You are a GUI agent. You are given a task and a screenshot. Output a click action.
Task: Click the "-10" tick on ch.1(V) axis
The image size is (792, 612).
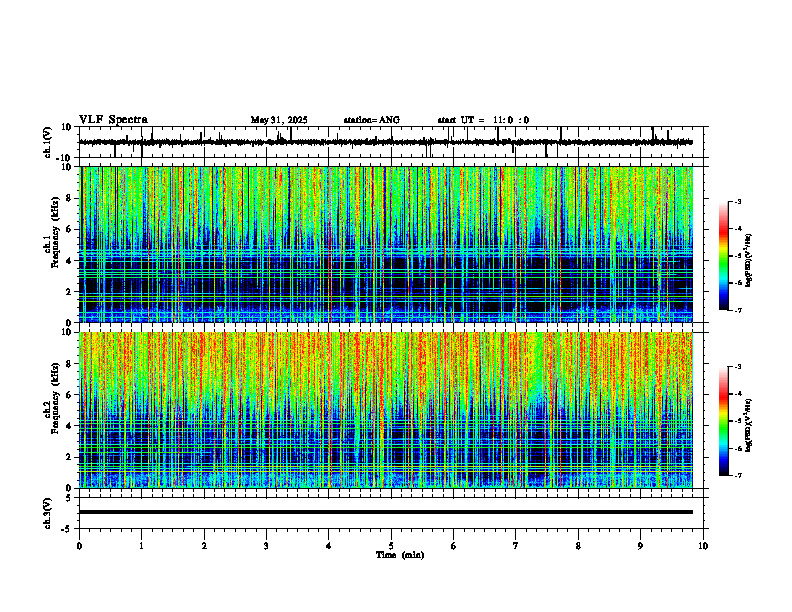(x=65, y=158)
